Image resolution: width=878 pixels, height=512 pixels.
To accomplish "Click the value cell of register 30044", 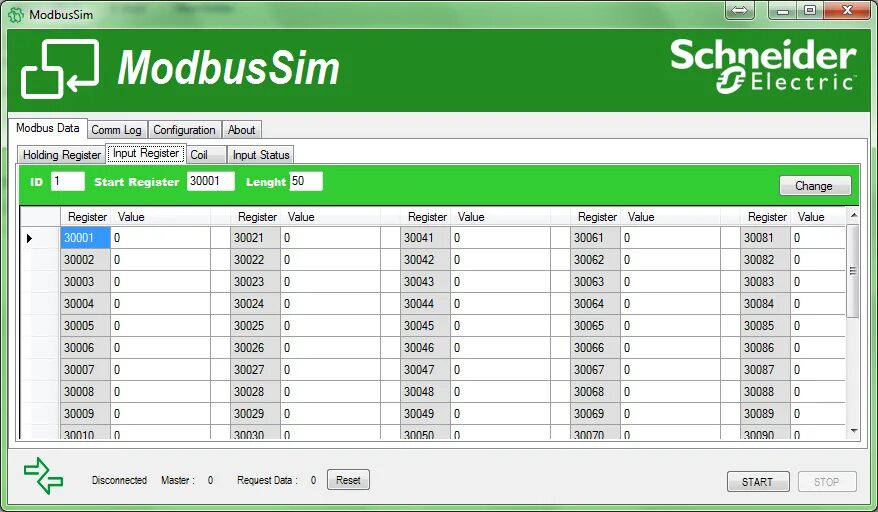I will 501,304.
